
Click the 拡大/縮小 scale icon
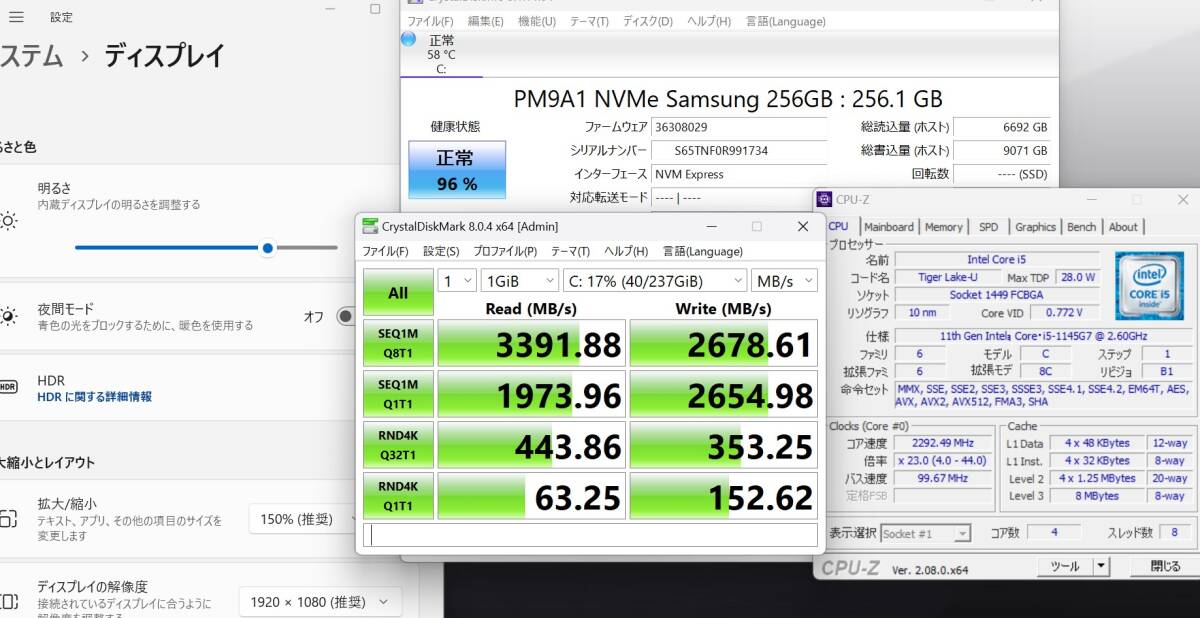click(8, 518)
